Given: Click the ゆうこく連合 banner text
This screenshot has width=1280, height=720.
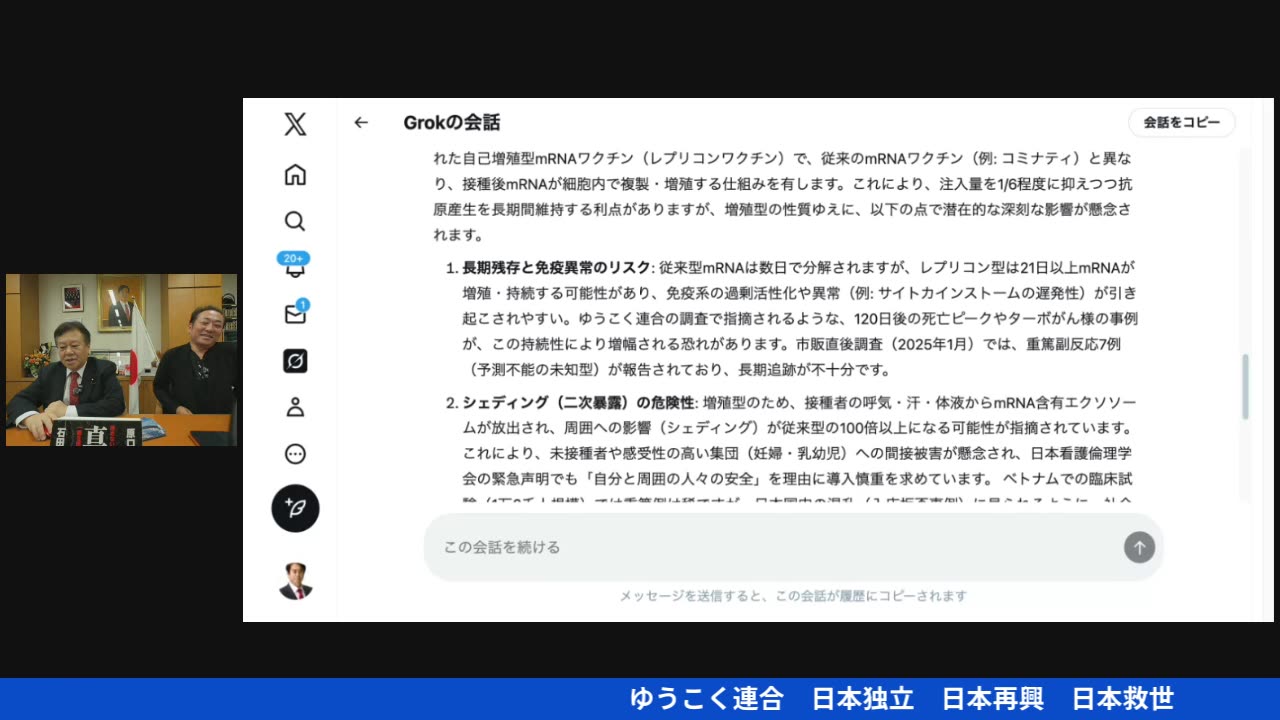Looking at the screenshot, I should [x=707, y=698].
